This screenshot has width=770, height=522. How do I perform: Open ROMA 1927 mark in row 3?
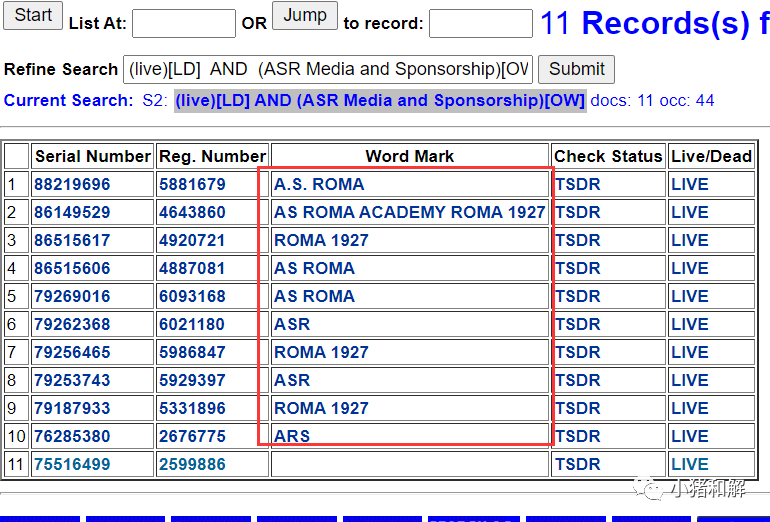click(x=321, y=240)
